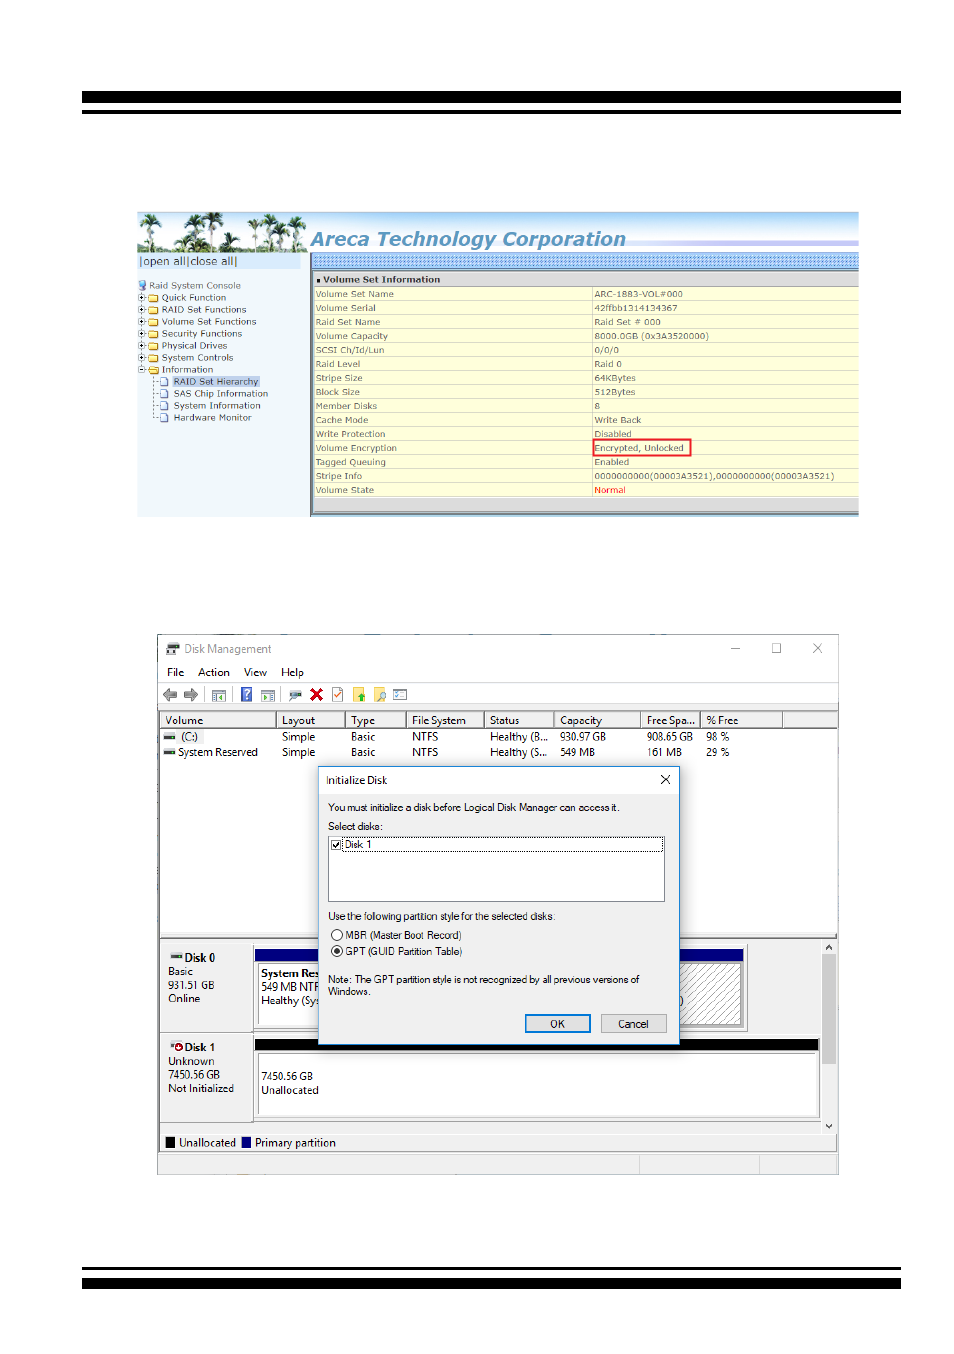Screen dimensions: 954x1354
Task: Expand the Quick Function tree node
Action: pyautogui.click(x=142, y=298)
